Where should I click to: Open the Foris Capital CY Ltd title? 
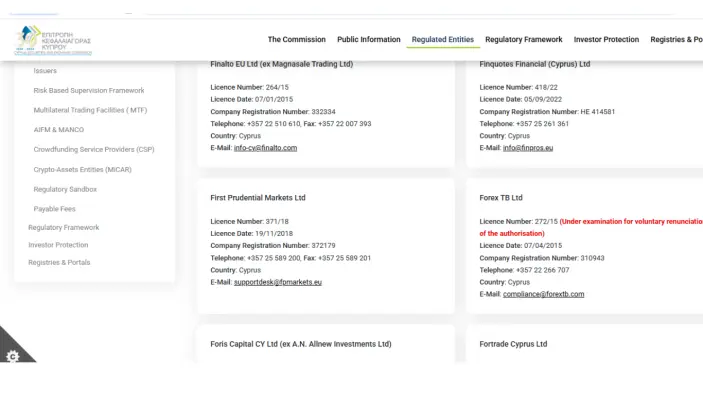[x=301, y=344]
